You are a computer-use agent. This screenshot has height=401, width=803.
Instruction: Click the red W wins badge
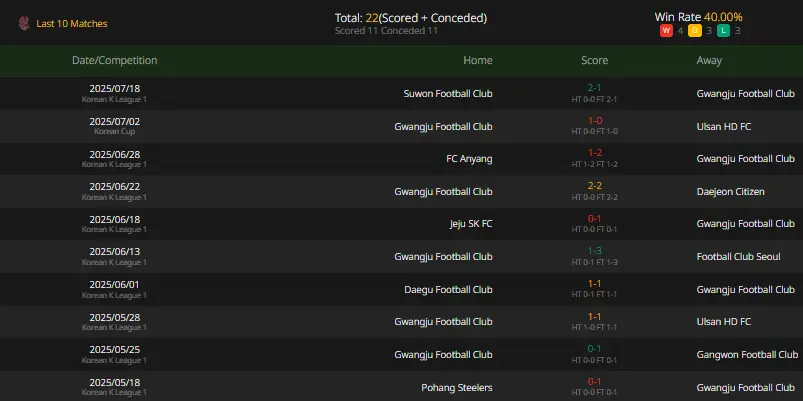666,31
